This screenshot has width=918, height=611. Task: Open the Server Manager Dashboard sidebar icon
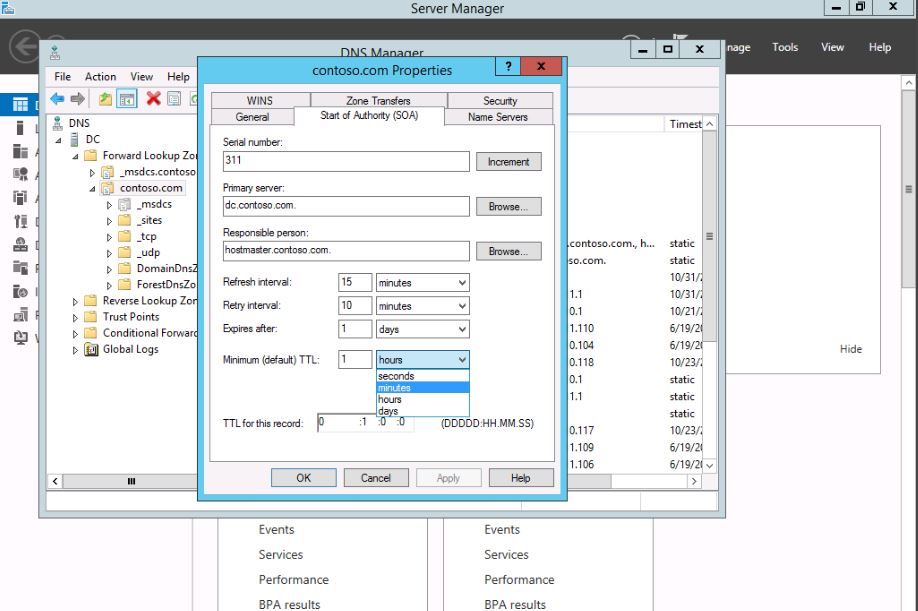click(20, 104)
